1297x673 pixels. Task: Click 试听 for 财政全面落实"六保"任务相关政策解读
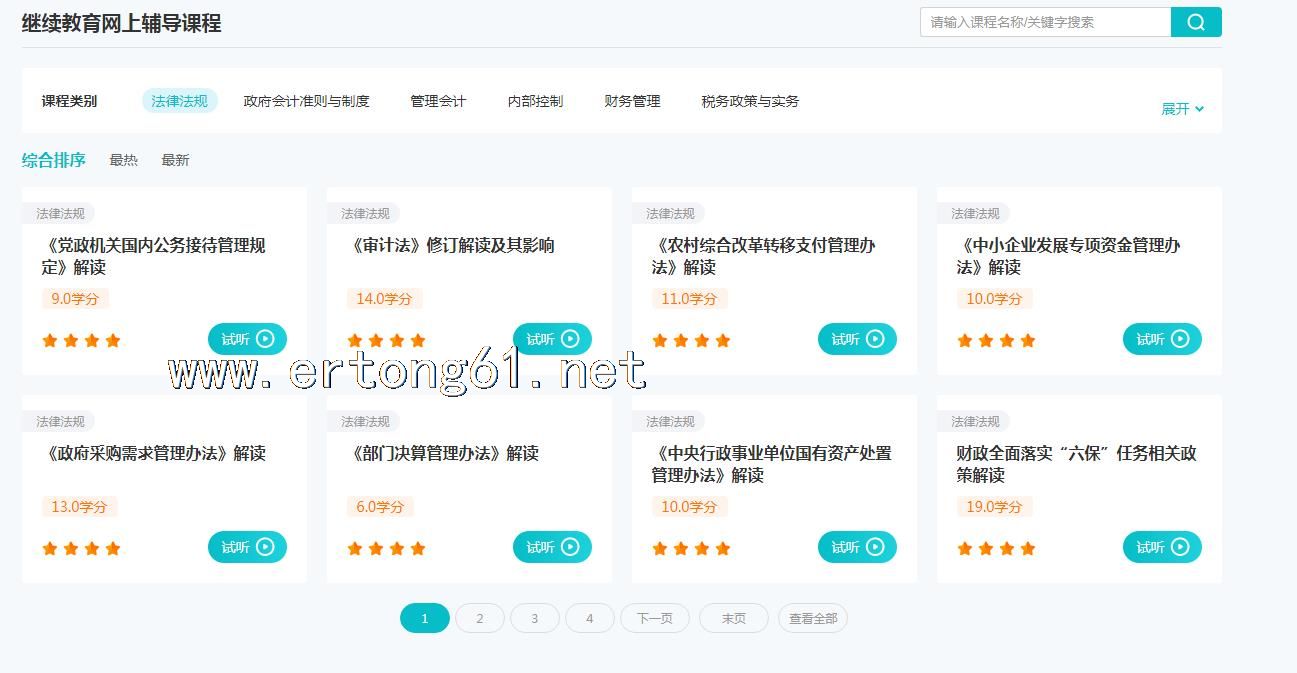click(x=1162, y=547)
